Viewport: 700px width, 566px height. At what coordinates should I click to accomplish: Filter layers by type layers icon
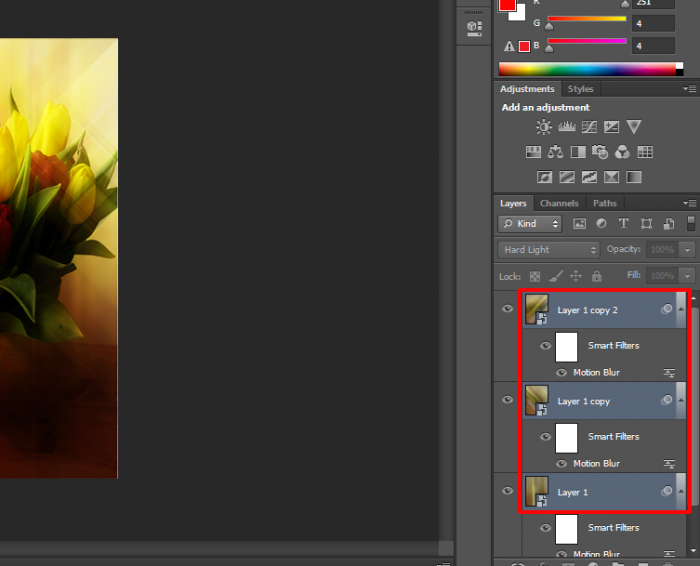coord(624,224)
